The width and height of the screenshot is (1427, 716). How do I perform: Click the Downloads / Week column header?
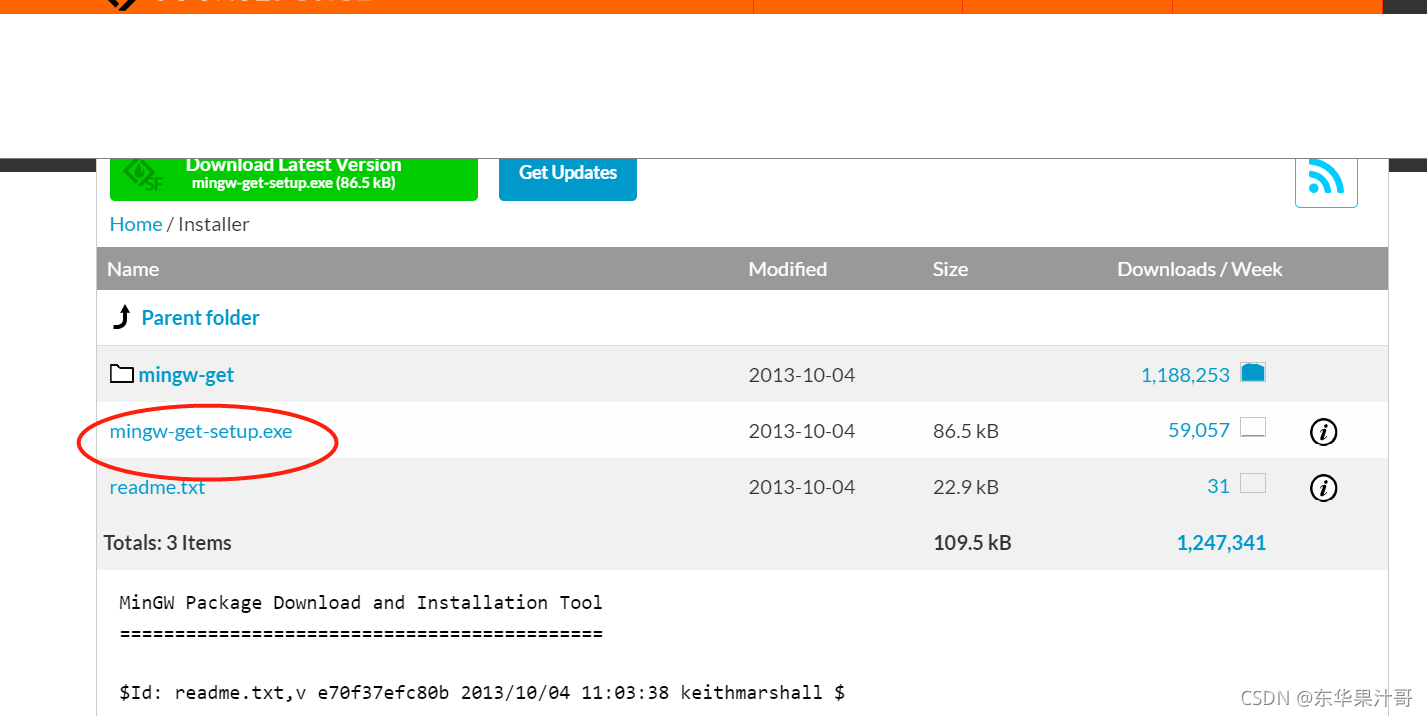click(x=1200, y=268)
